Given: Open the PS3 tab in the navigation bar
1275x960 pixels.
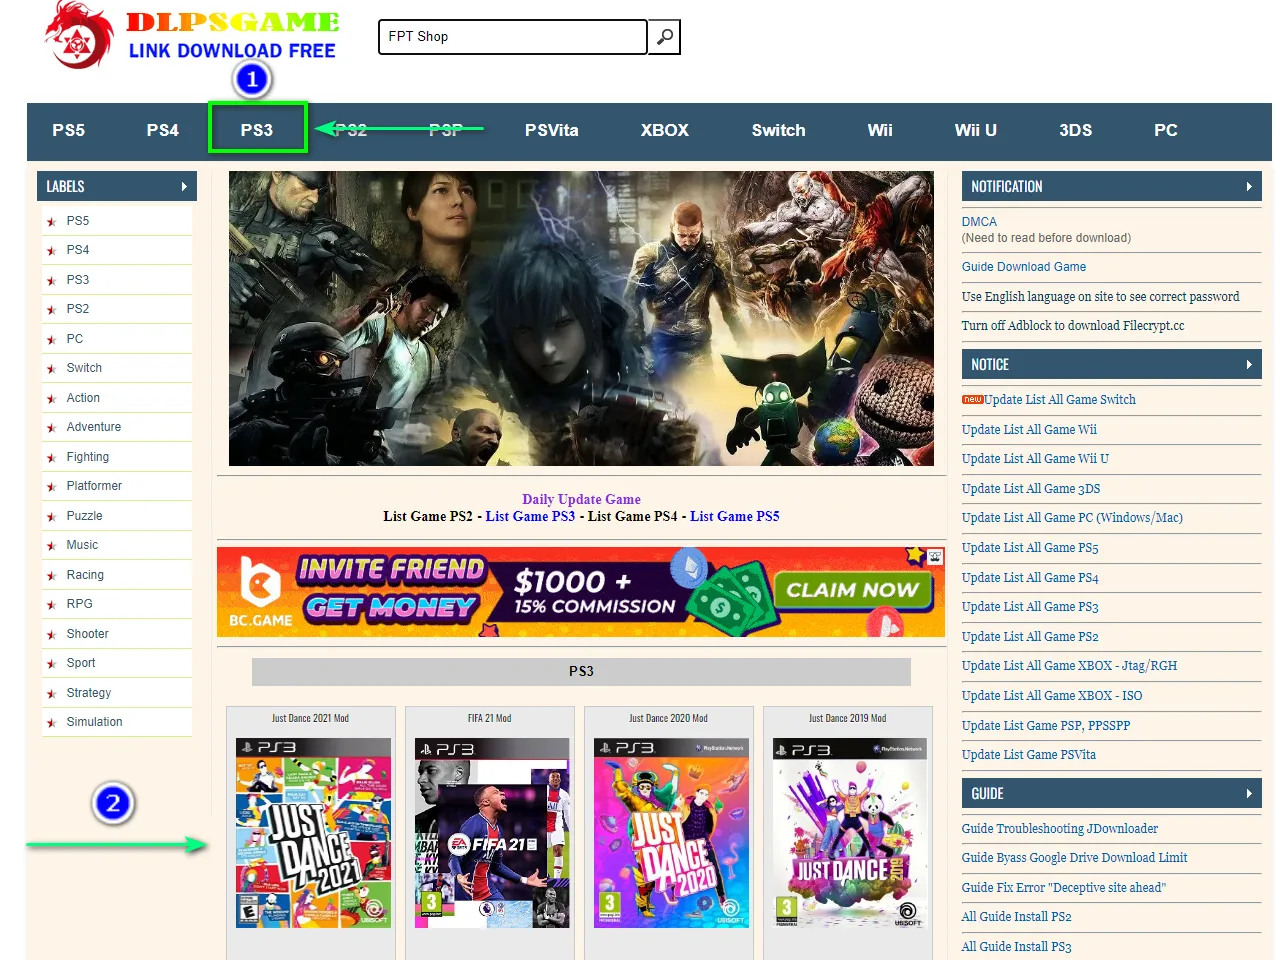Looking at the screenshot, I should tap(257, 130).
